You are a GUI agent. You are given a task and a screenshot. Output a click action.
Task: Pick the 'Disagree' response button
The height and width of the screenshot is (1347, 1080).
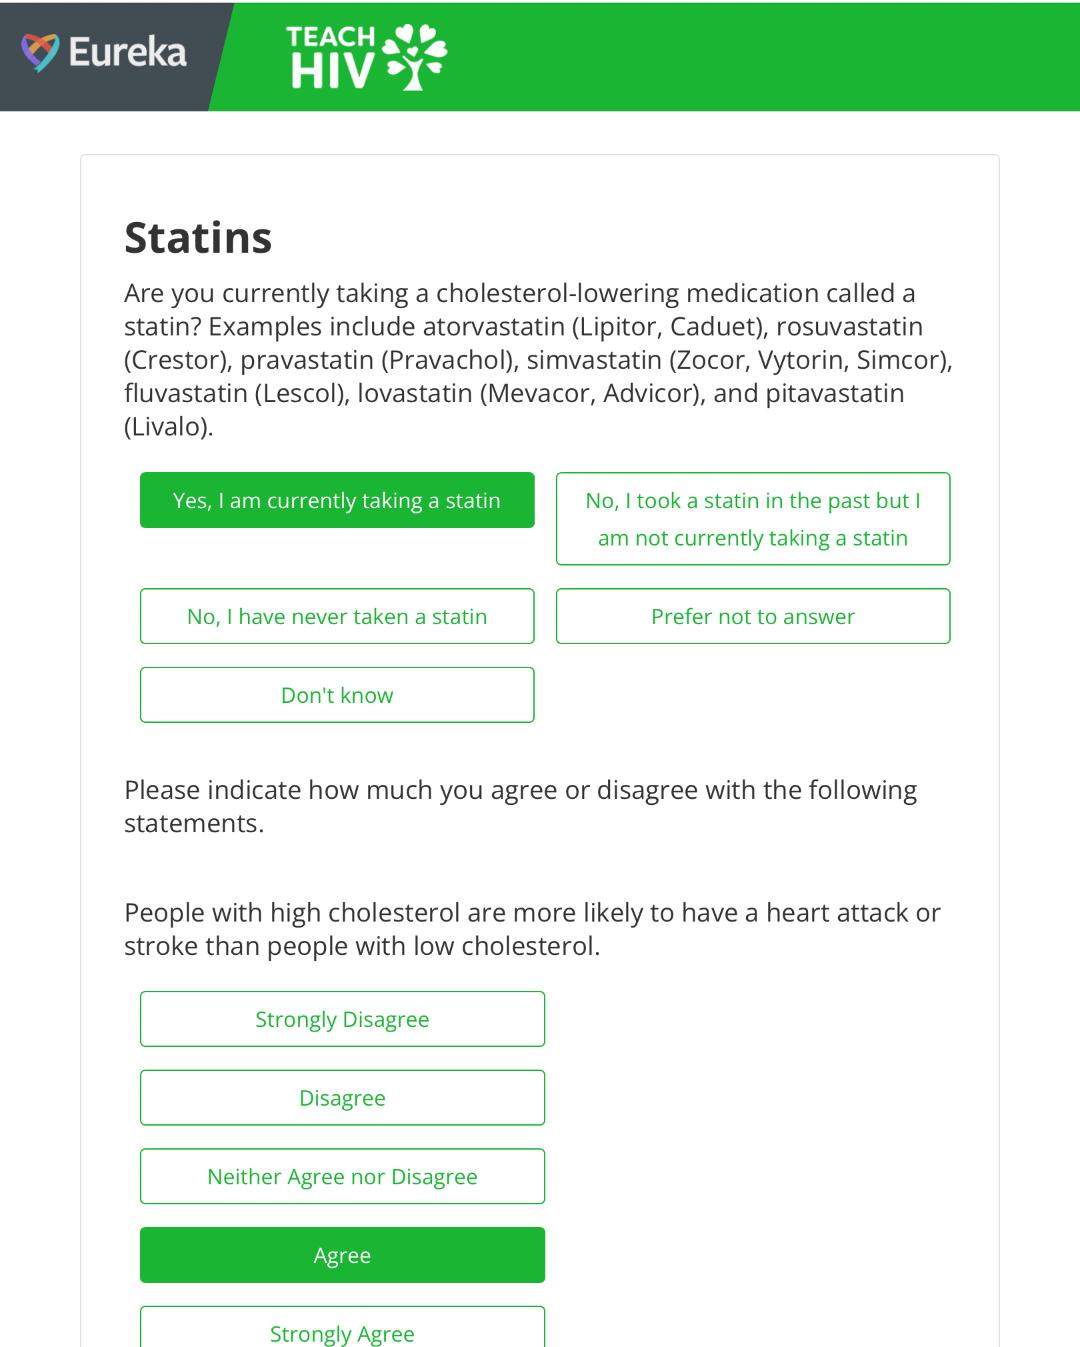coord(342,1098)
